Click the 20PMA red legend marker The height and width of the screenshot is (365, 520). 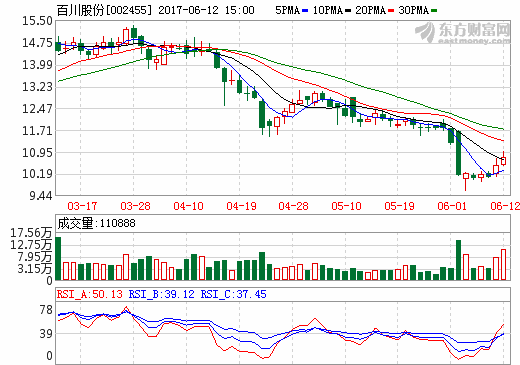click(391, 11)
